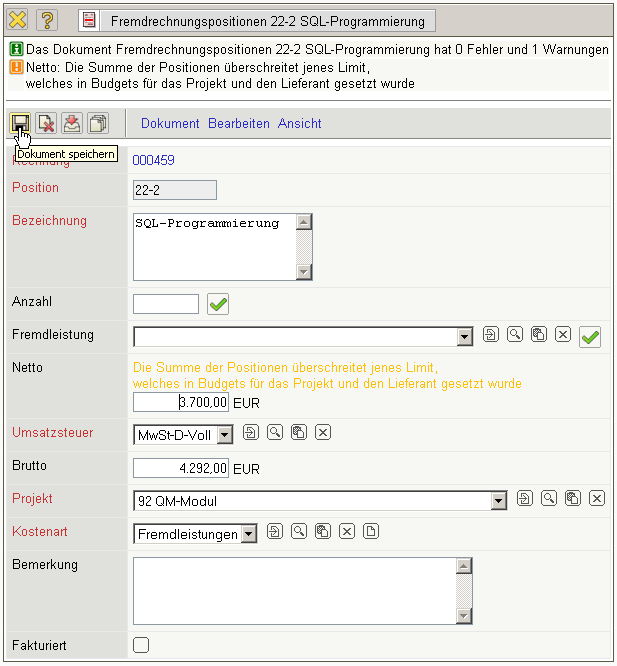
Task: Open the Dokument menu
Action: coord(170,123)
